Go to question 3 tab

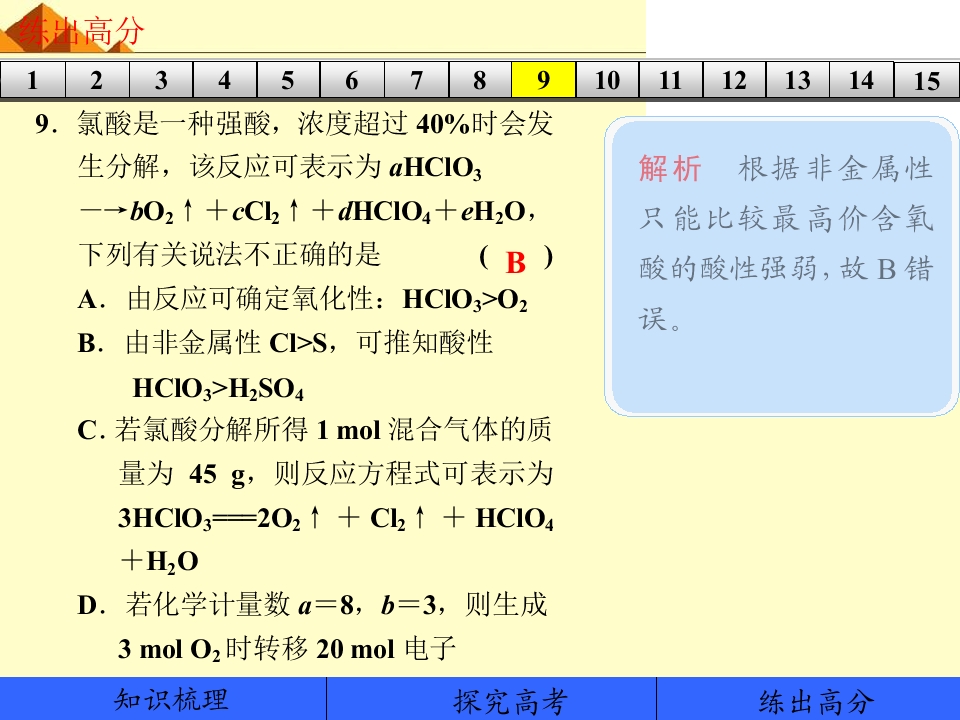(161, 80)
